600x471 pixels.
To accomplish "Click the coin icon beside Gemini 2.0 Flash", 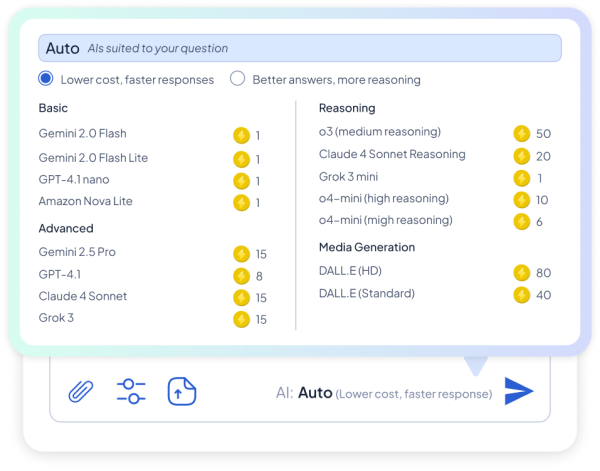I will point(241,135).
